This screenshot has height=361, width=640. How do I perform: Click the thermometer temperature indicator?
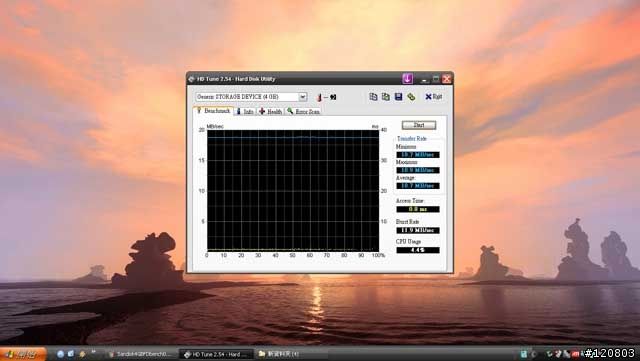pyautogui.click(x=319, y=97)
